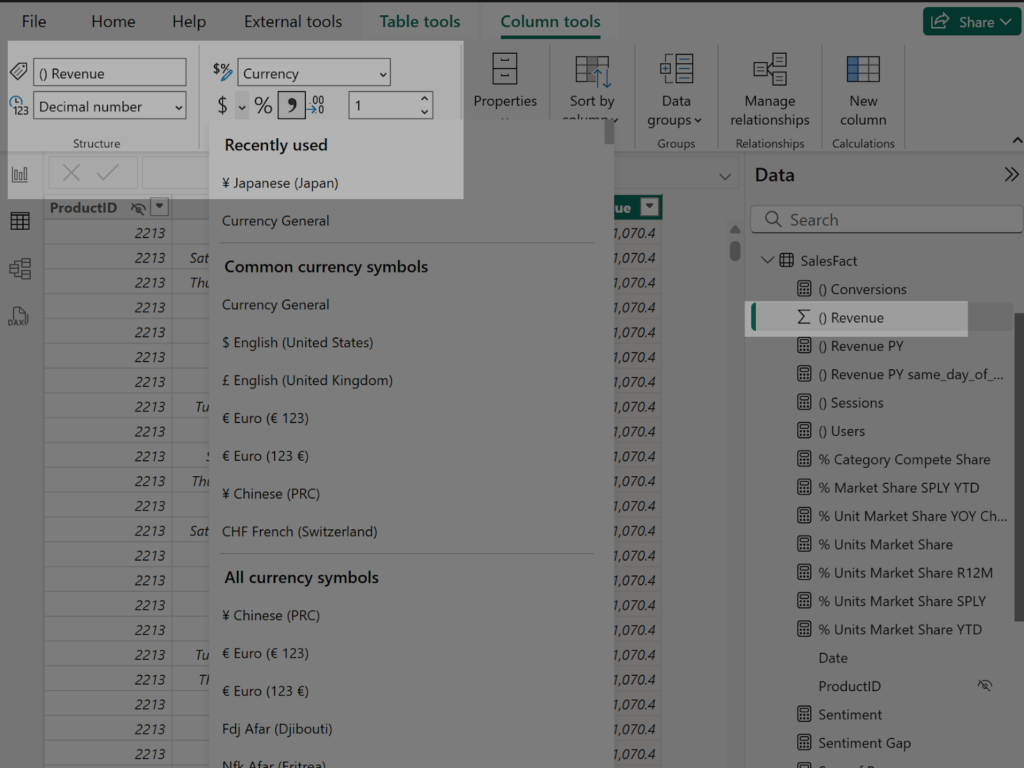The image size is (1024, 768).
Task: Apply percentage format with % icon
Action: click(263, 105)
